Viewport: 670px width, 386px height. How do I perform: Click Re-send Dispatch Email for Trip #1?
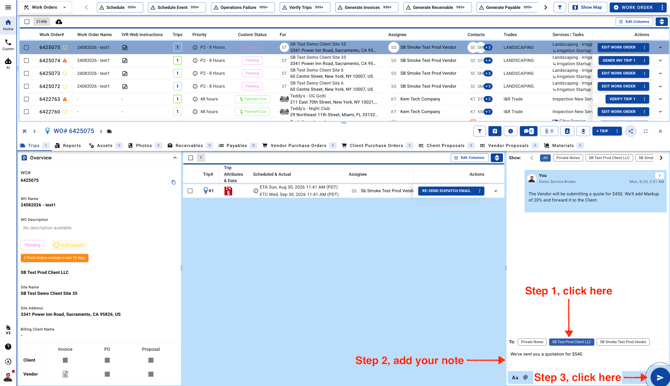[447, 191]
